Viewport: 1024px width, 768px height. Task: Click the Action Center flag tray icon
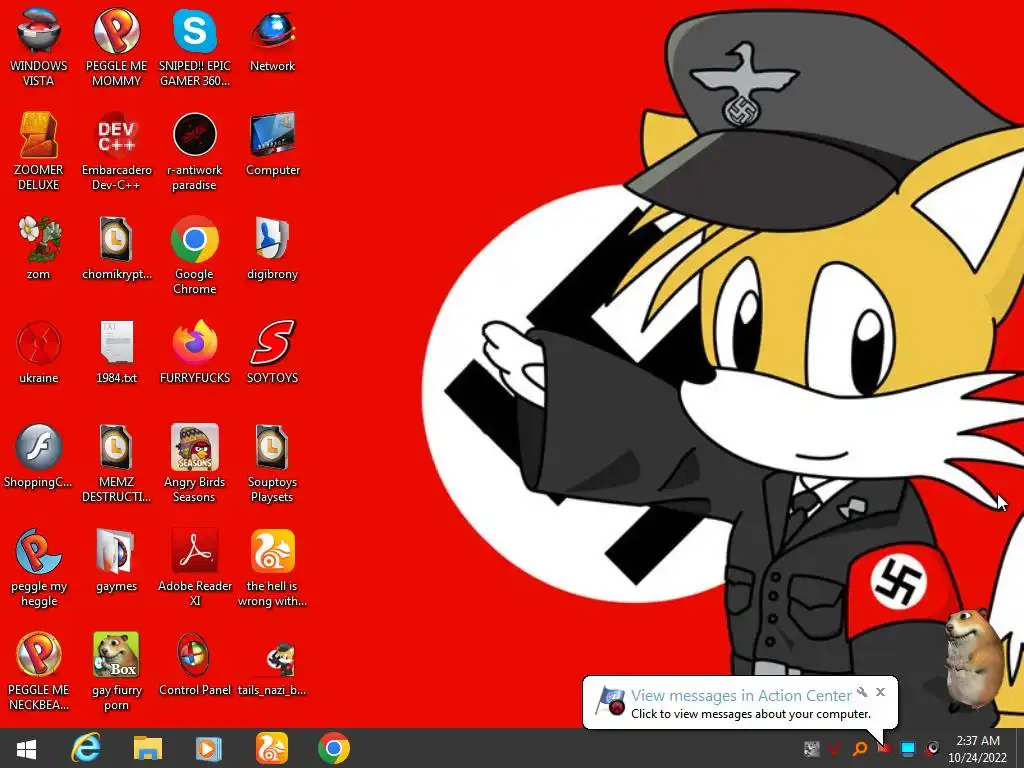click(x=884, y=748)
